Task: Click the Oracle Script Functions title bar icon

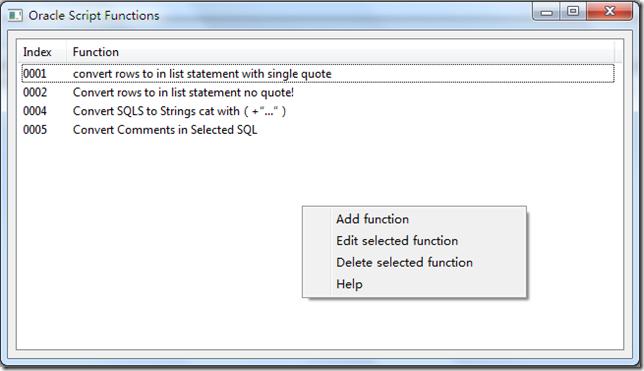Action: (x=15, y=16)
